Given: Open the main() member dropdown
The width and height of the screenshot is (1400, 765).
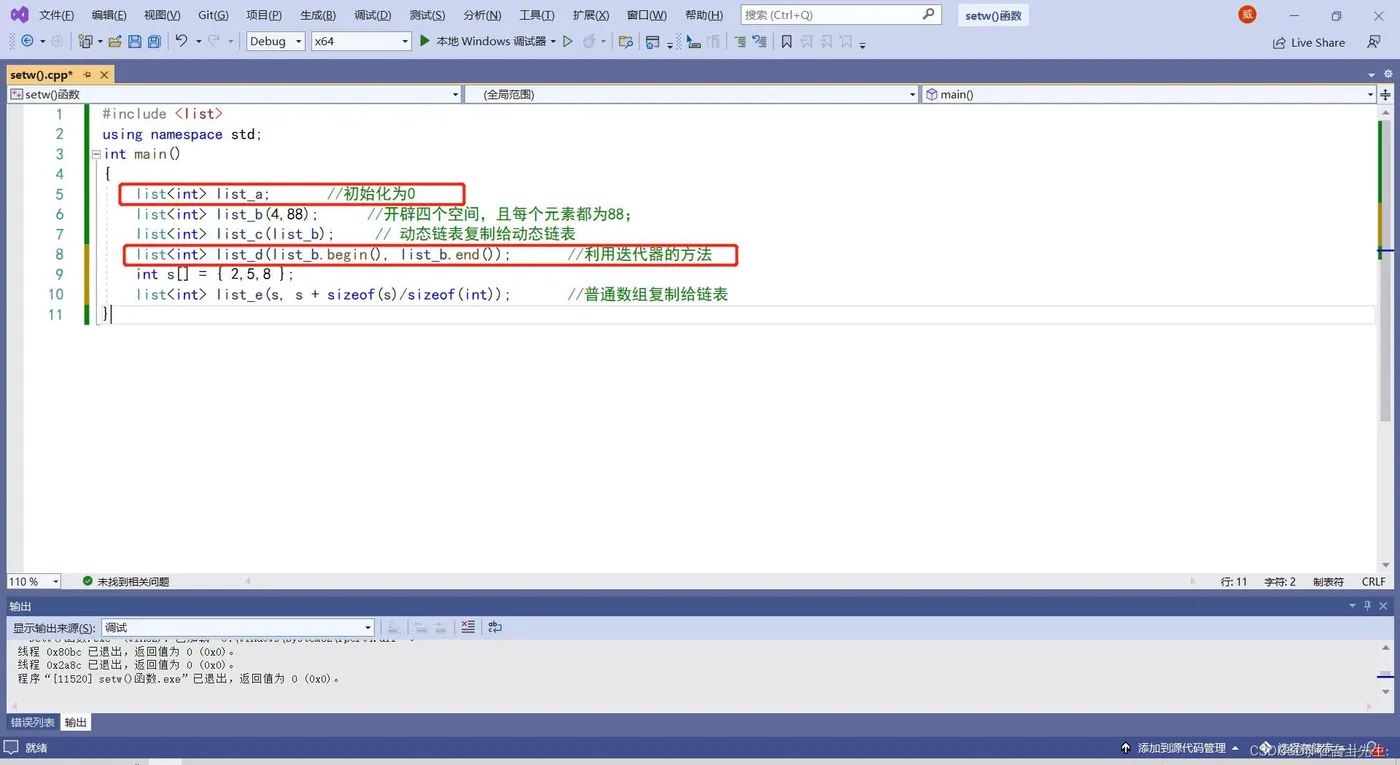Looking at the screenshot, I should pos(1149,94).
